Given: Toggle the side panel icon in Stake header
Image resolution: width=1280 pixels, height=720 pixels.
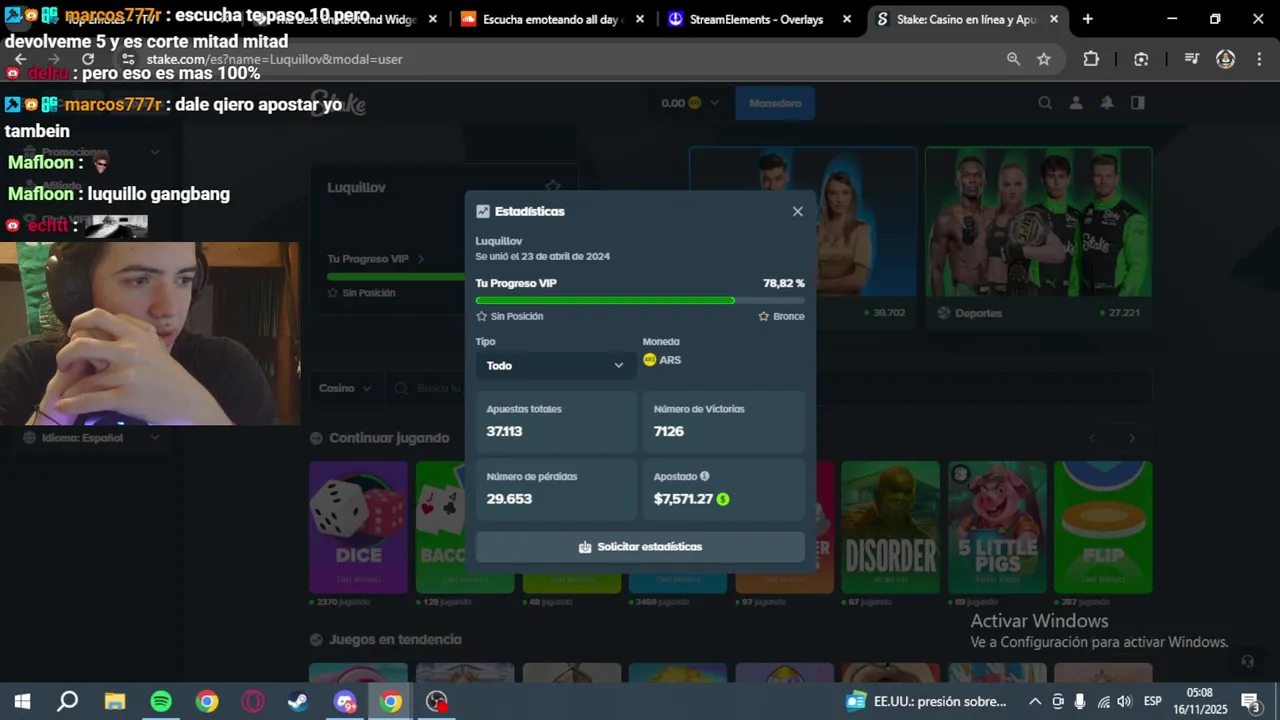Looking at the screenshot, I should point(1137,103).
